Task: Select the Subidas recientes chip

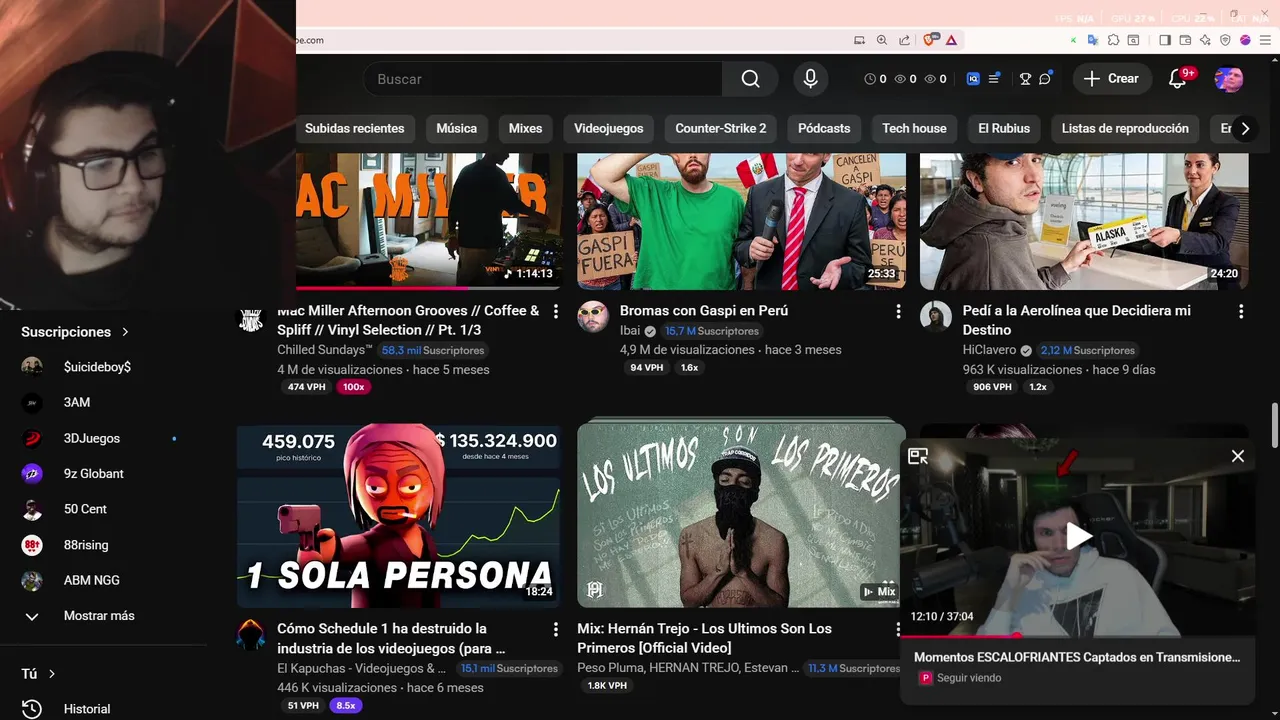Action: tap(354, 128)
